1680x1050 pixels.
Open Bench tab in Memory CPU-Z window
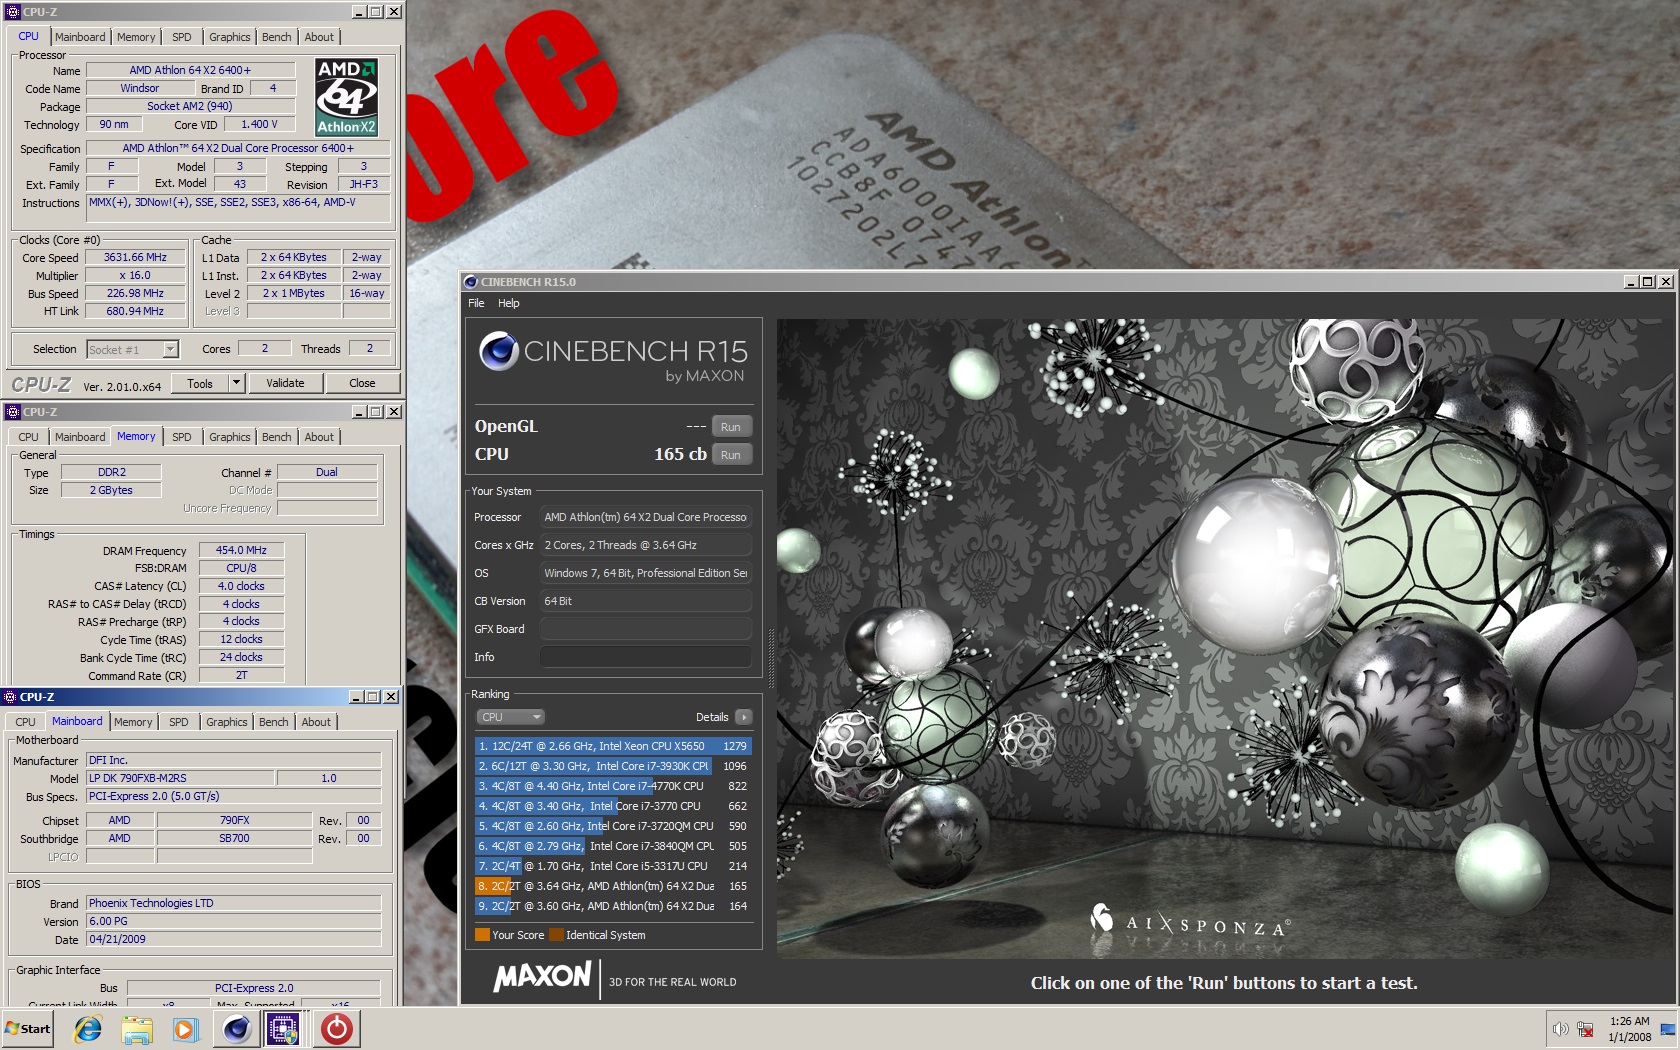click(x=277, y=437)
